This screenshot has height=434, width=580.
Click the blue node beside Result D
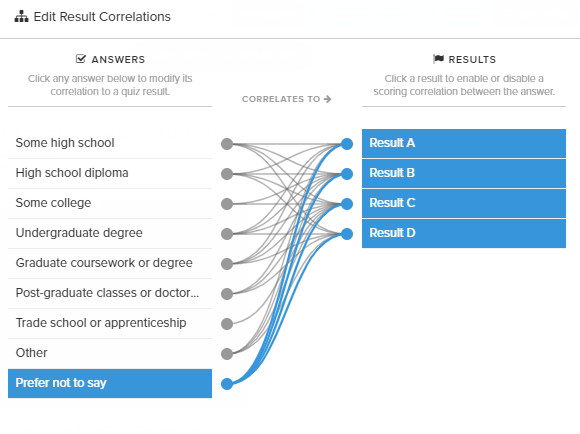[x=347, y=234]
